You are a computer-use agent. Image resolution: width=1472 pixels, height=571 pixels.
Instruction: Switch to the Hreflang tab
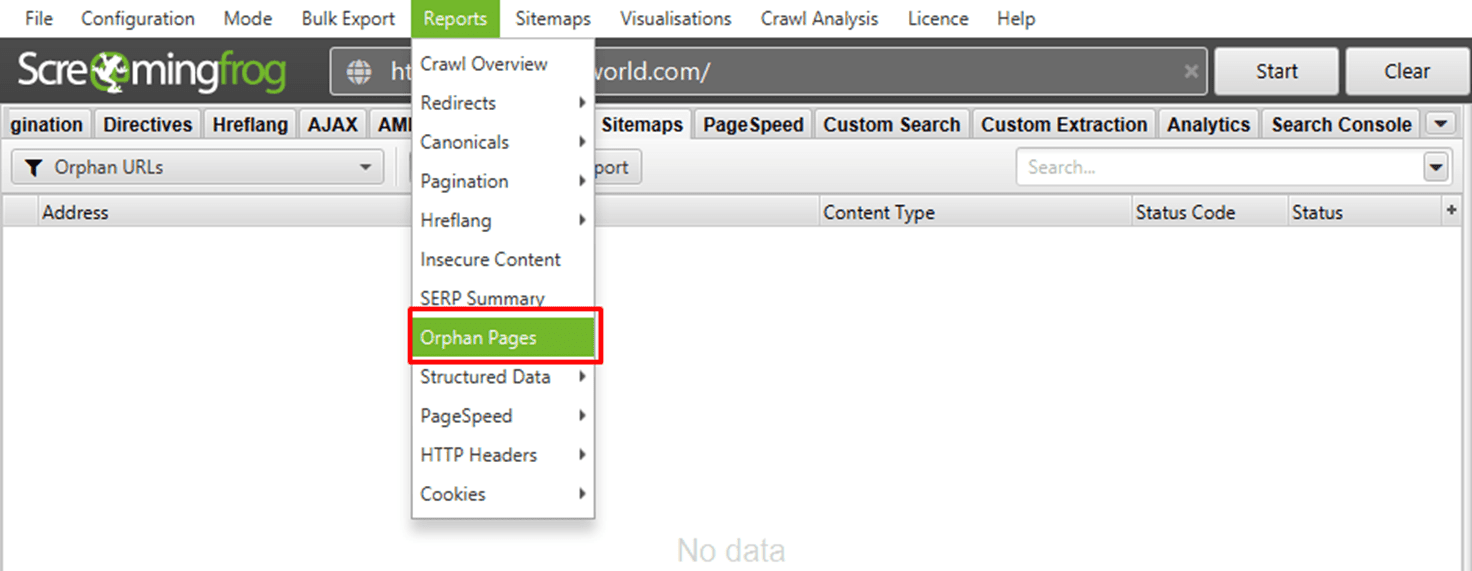click(250, 125)
